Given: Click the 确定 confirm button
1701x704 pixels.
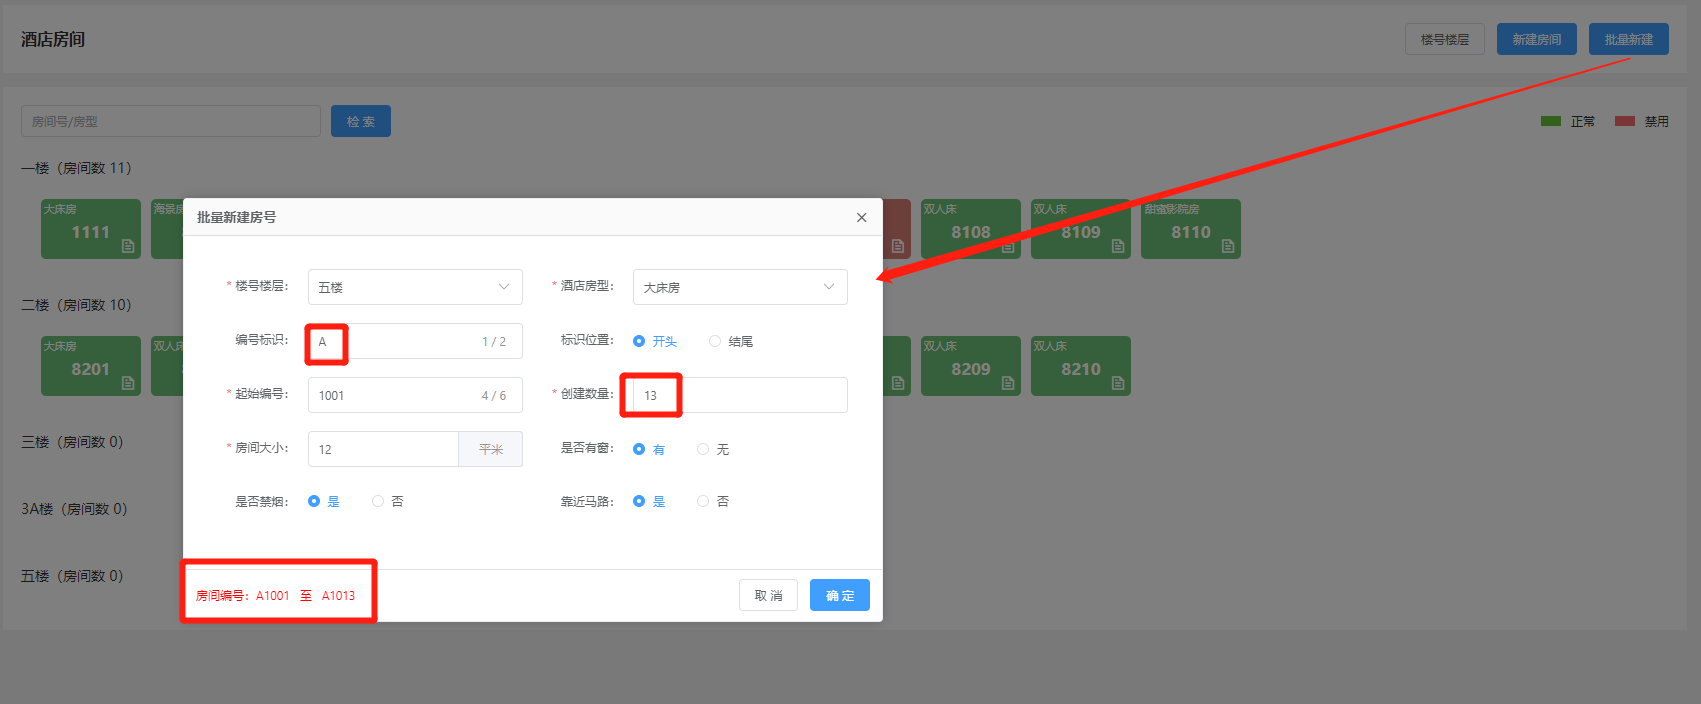Looking at the screenshot, I should point(839,595).
